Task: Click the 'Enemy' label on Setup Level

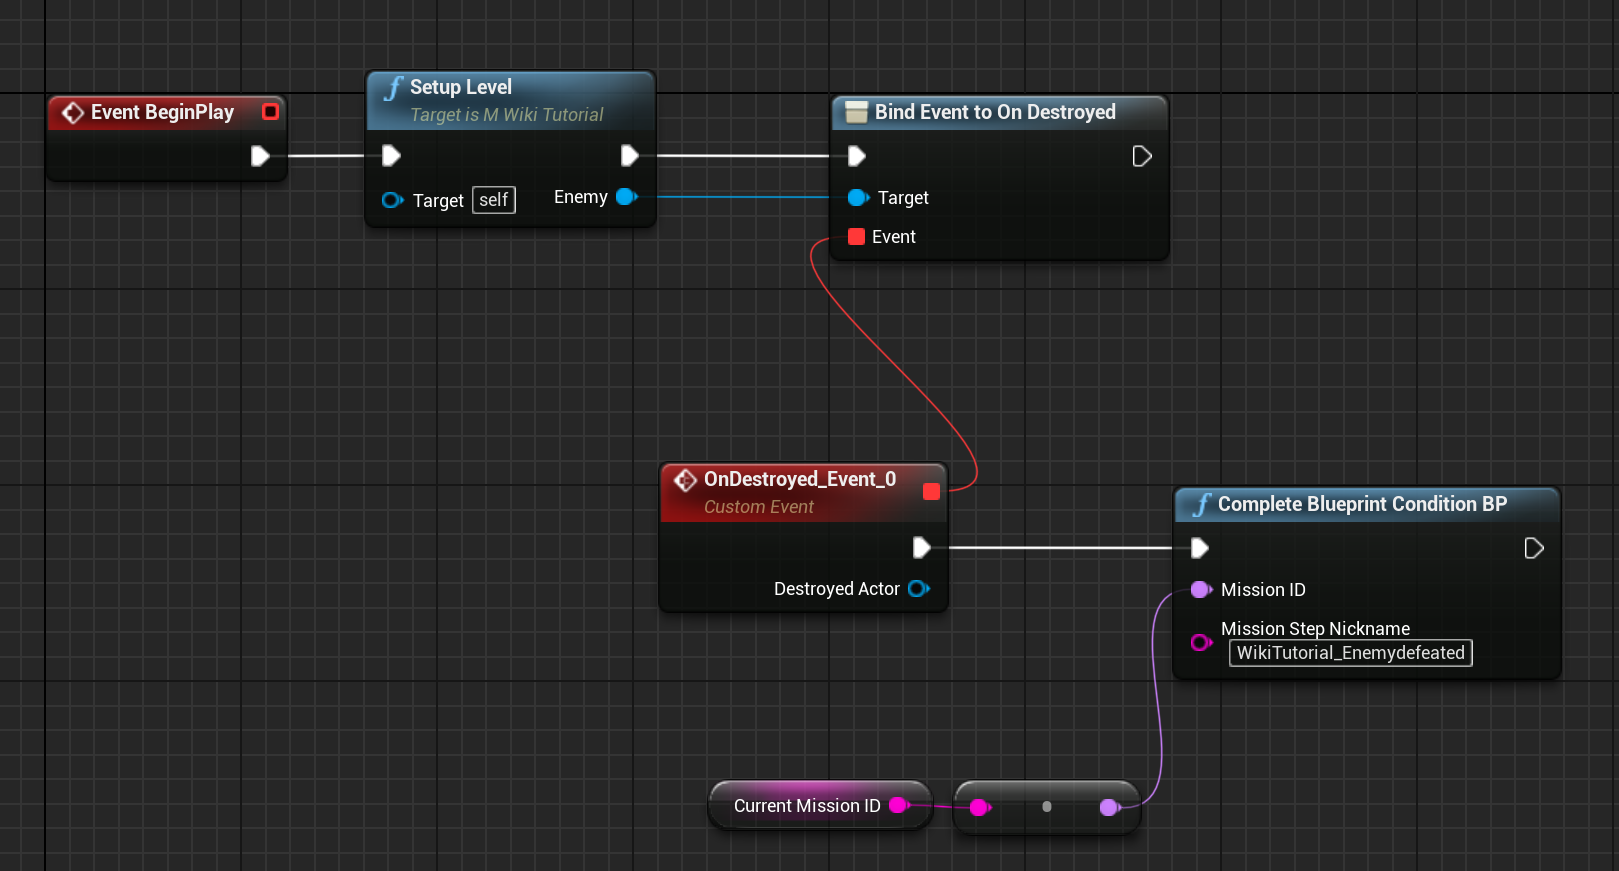Action: (x=581, y=197)
